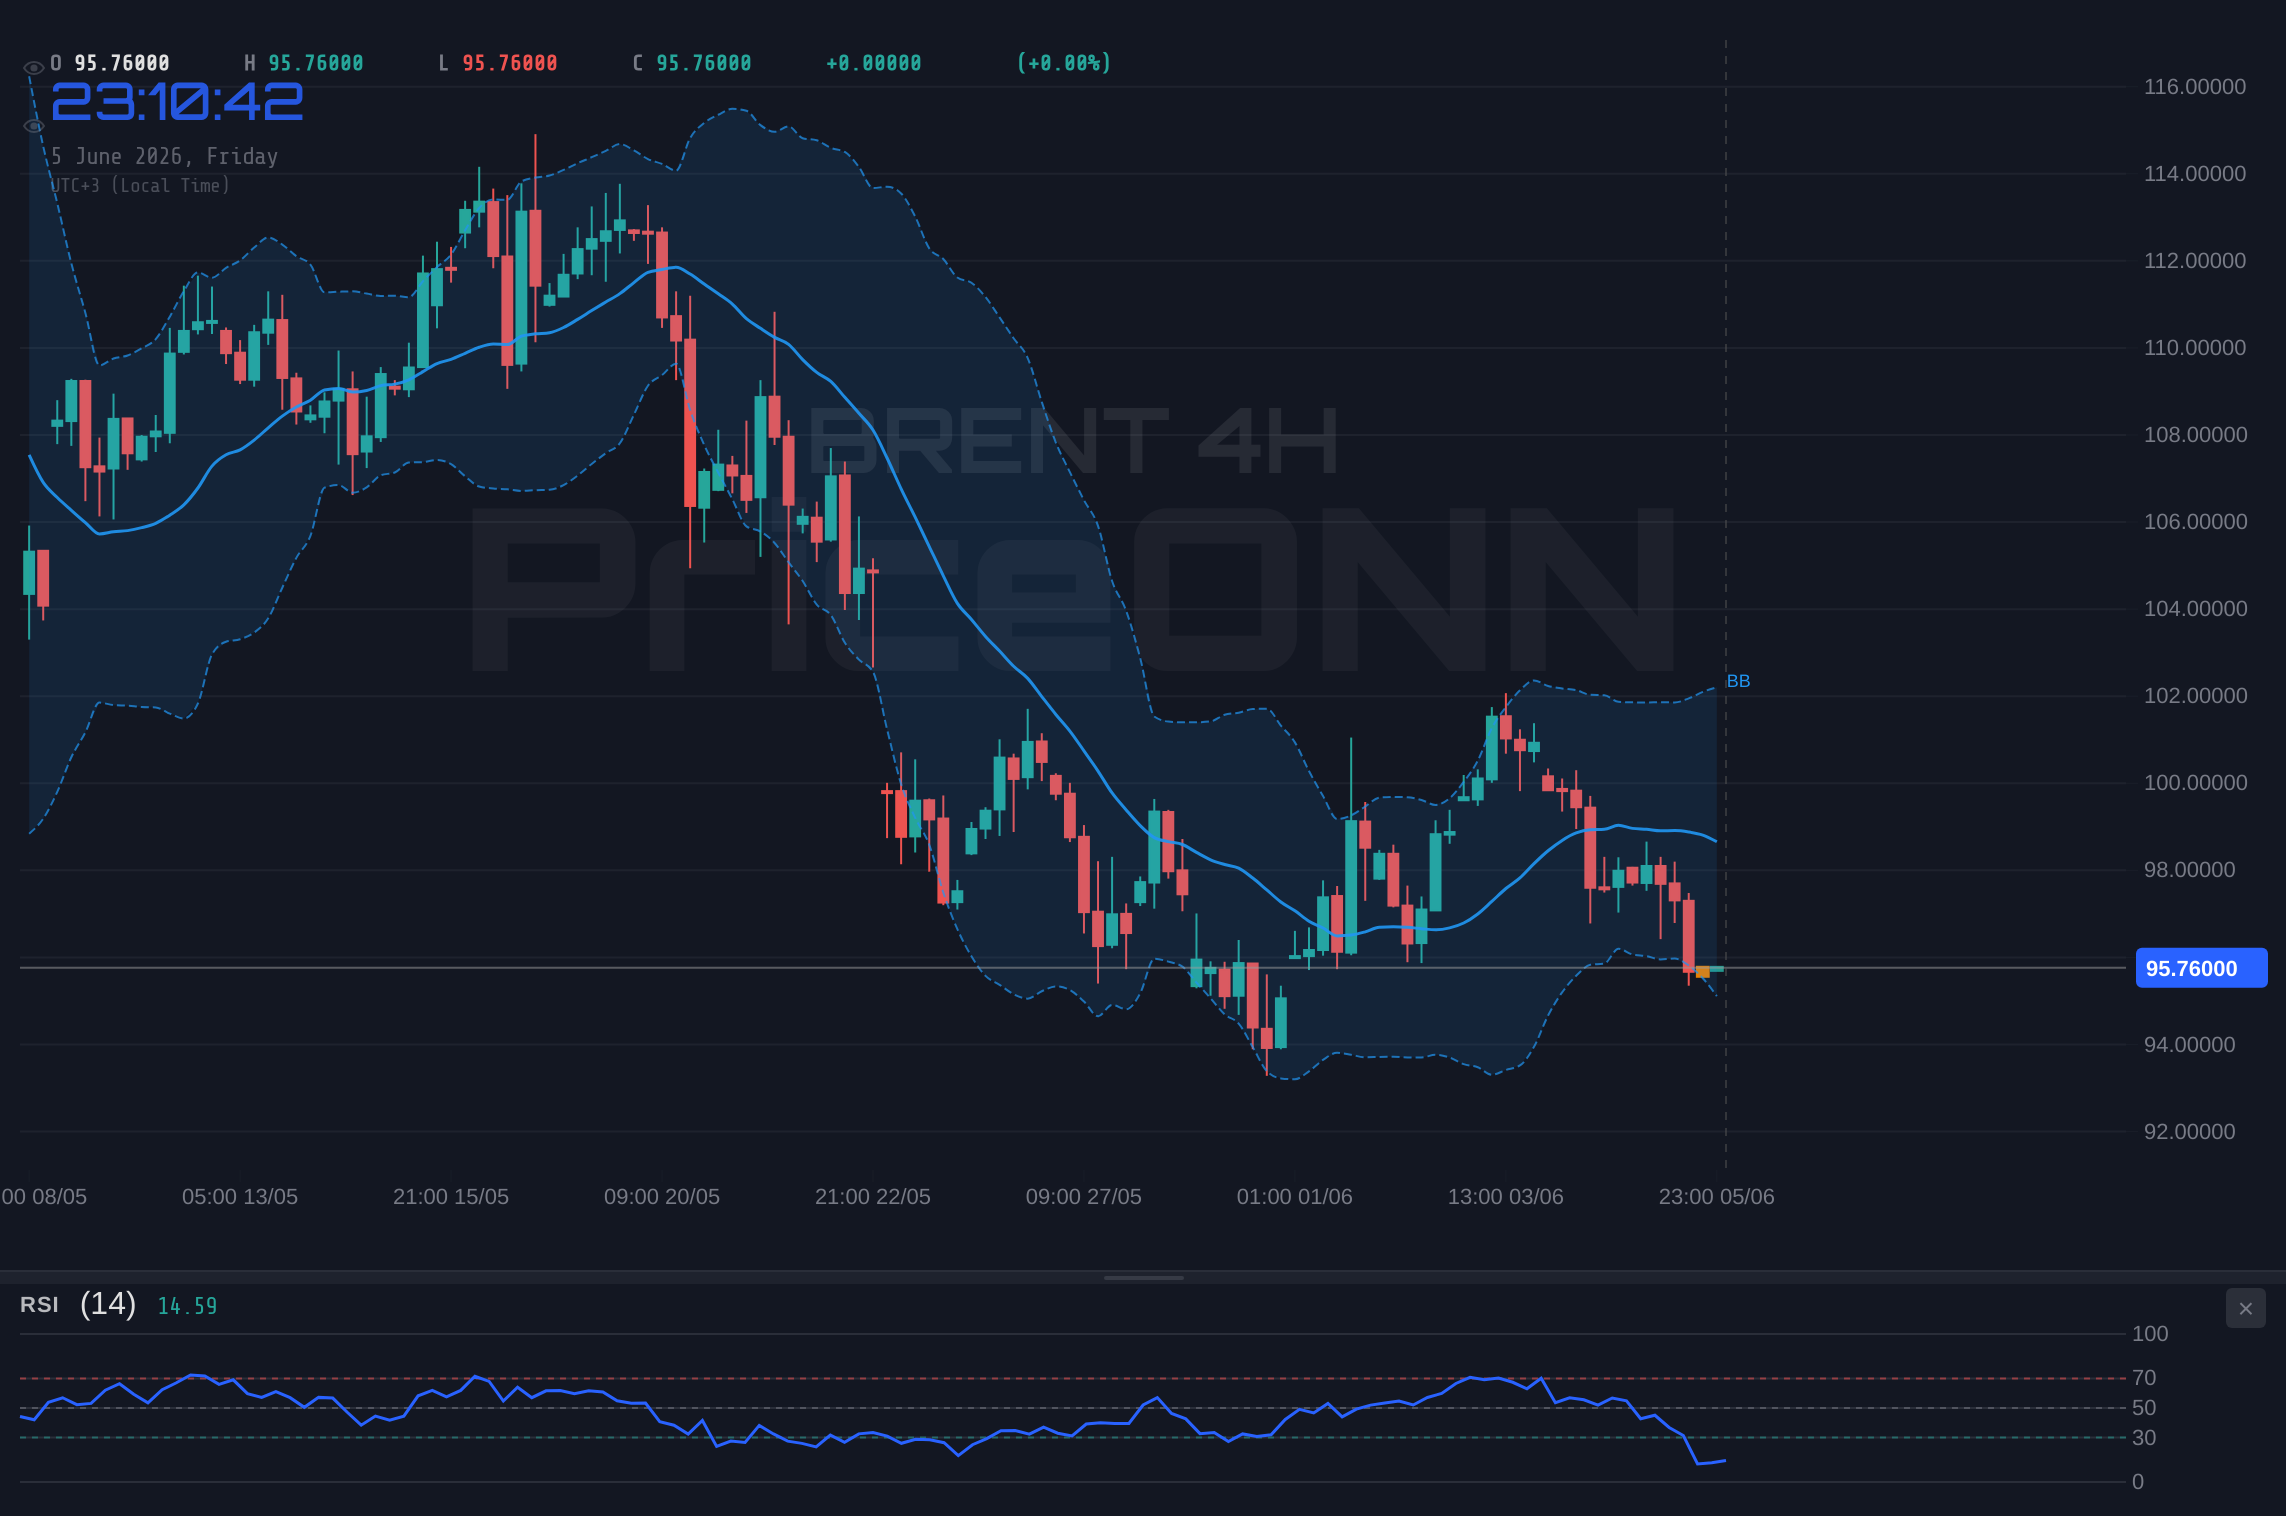Toggle the lower eye icon beside the clock
Viewport: 2286px width, 1516px height.
click(x=33, y=126)
